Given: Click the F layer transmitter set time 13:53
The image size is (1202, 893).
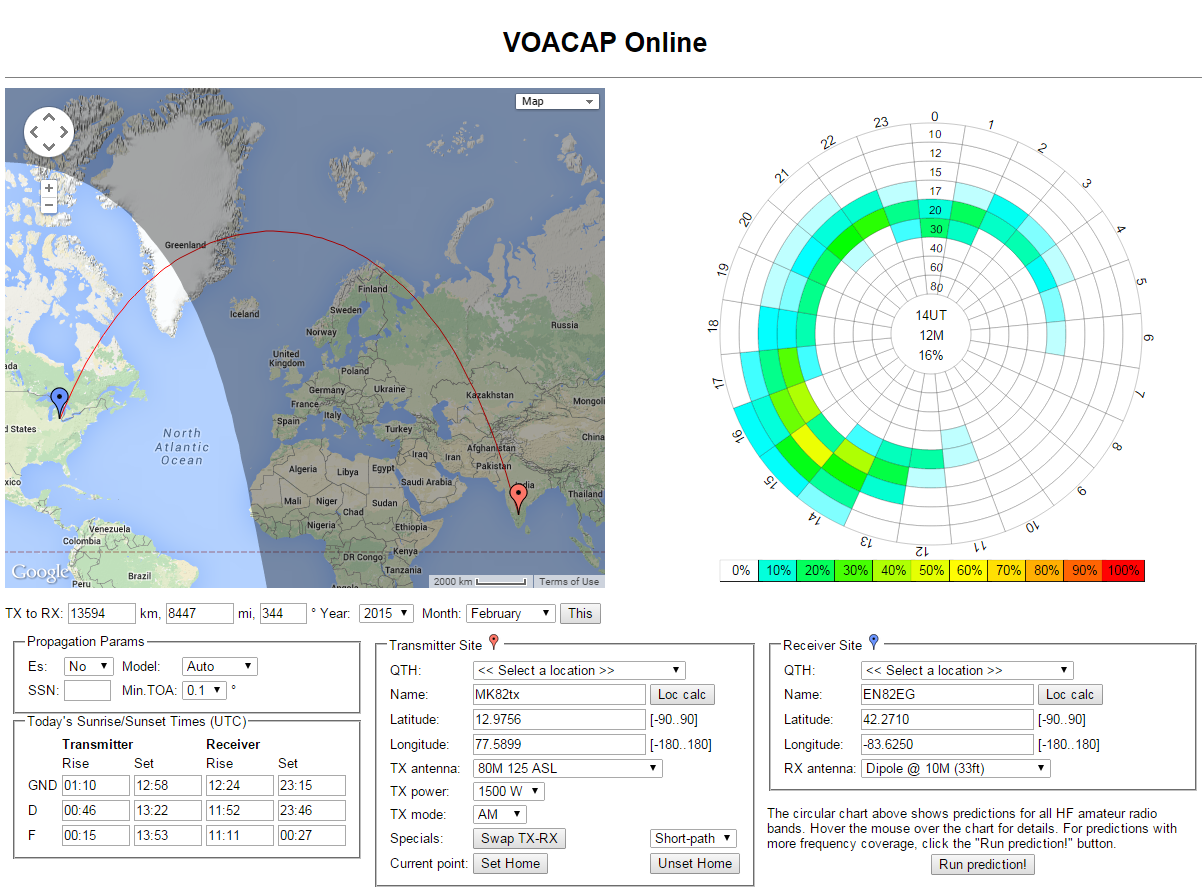Looking at the screenshot, I should click(167, 835).
